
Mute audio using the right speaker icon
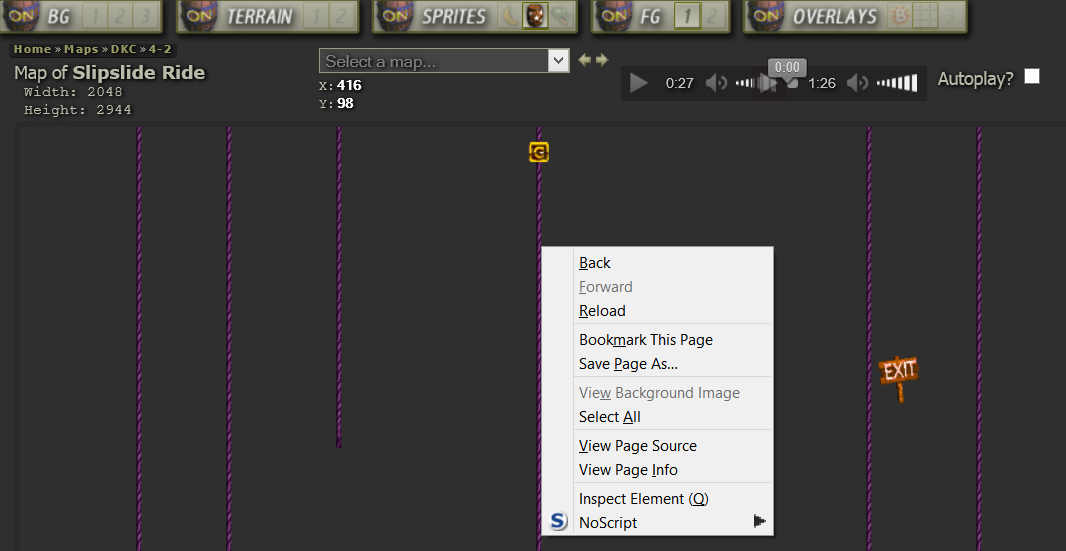click(x=857, y=83)
